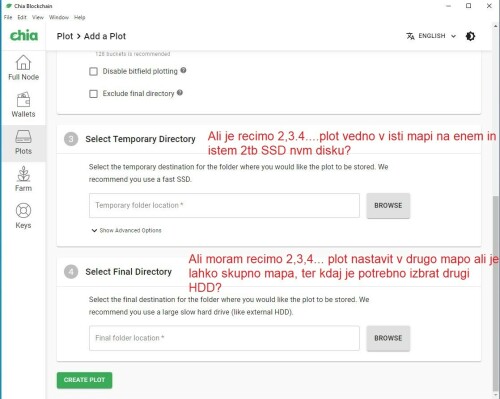500x399 pixels.
Task: Open the Edit menu
Action: click(x=22, y=17)
